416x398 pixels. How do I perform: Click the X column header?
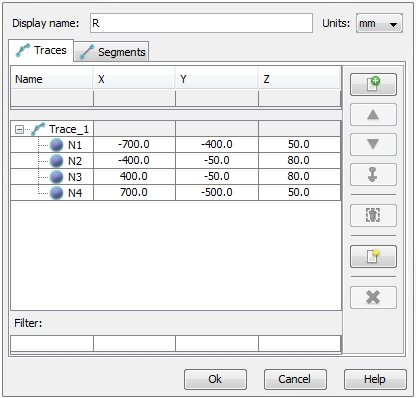[x=134, y=79]
